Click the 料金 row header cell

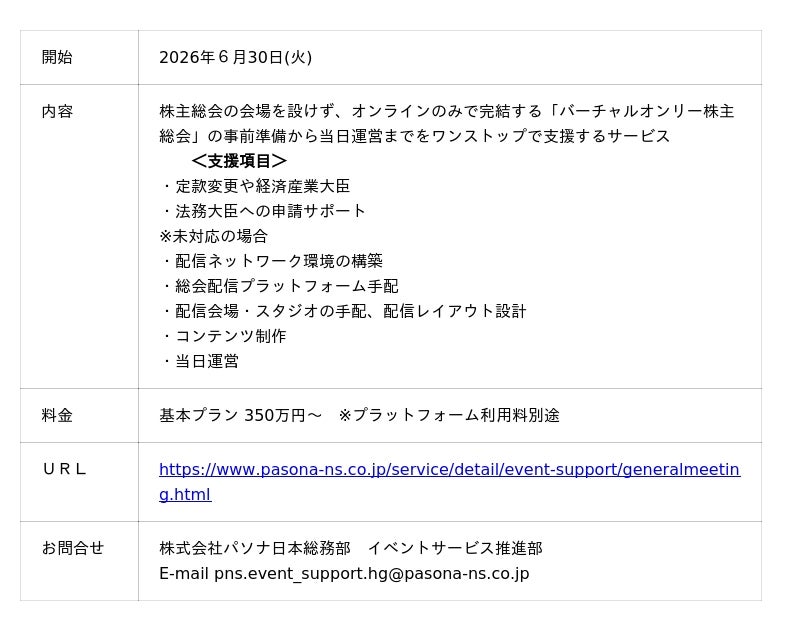79,415
